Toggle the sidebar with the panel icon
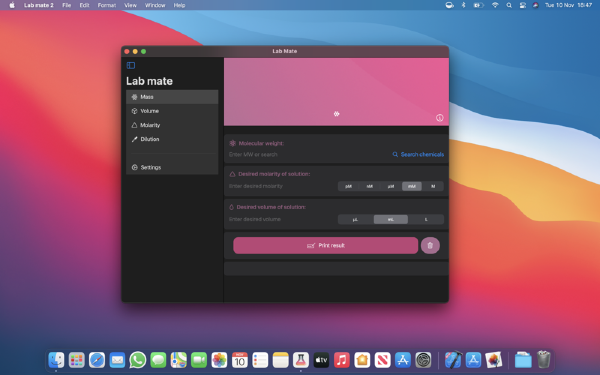Viewport: 600px width, 375px height. coord(131,65)
